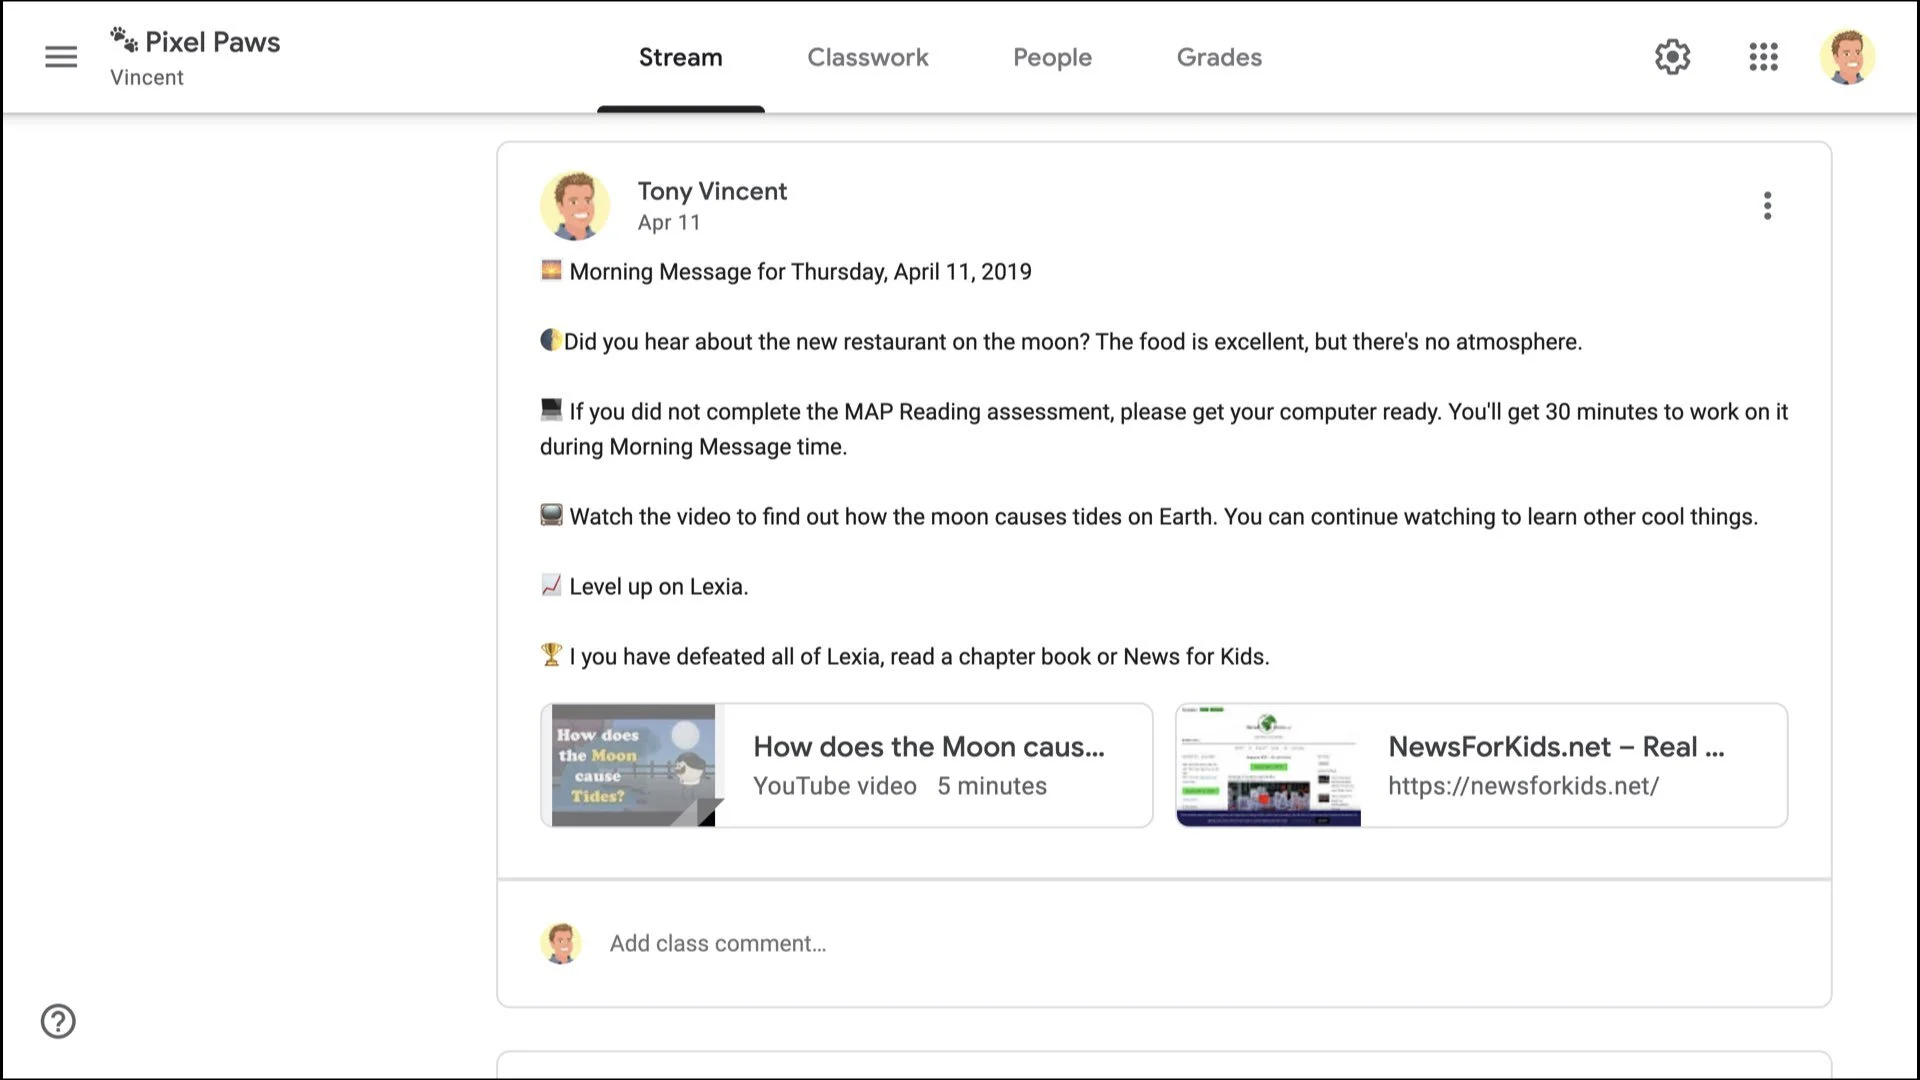This screenshot has height=1080, width=1920.
Task: Open the main hamburger menu
Action: [61, 57]
